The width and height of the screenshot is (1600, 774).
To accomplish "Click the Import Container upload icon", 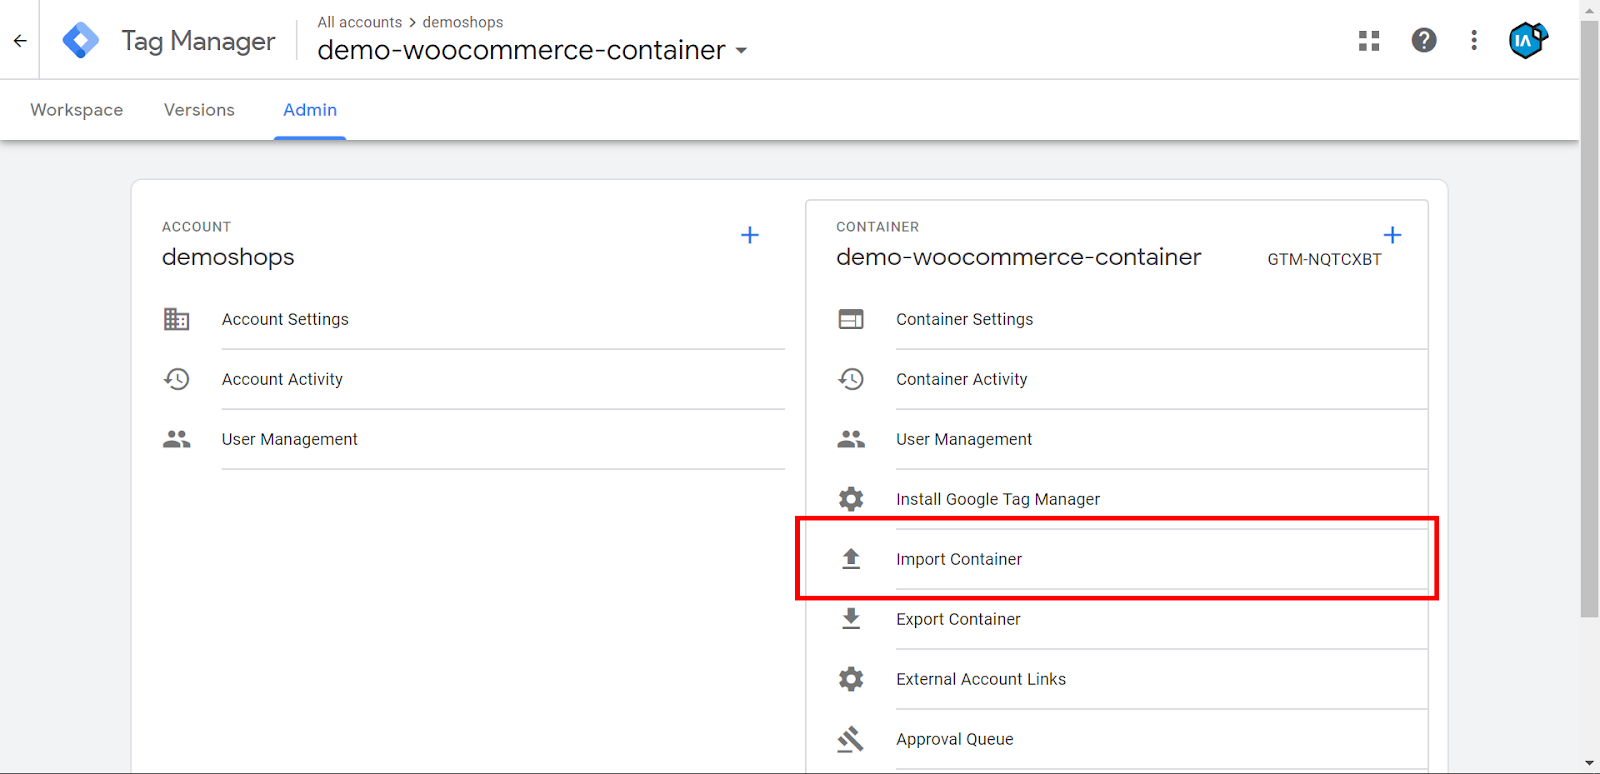I will pos(851,559).
